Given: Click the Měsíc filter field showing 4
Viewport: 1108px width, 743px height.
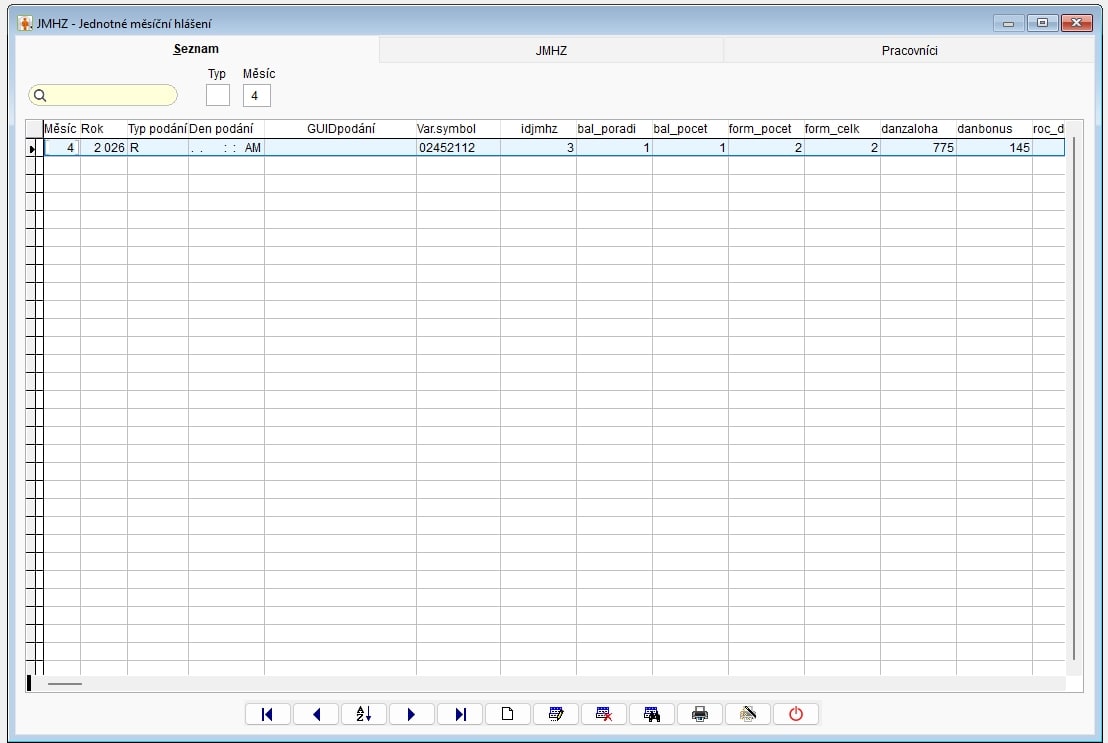Looking at the screenshot, I should [x=256, y=95].
